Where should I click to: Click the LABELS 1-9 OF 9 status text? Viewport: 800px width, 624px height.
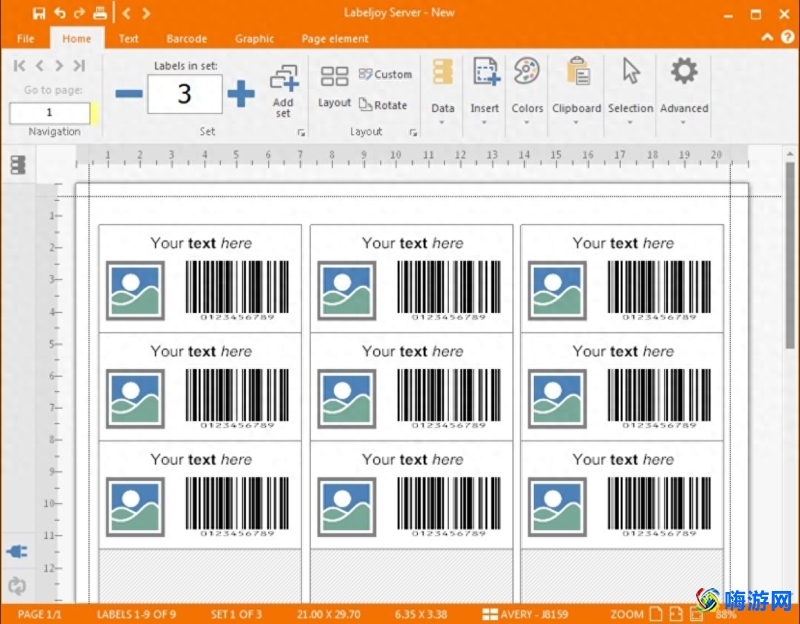136,614
